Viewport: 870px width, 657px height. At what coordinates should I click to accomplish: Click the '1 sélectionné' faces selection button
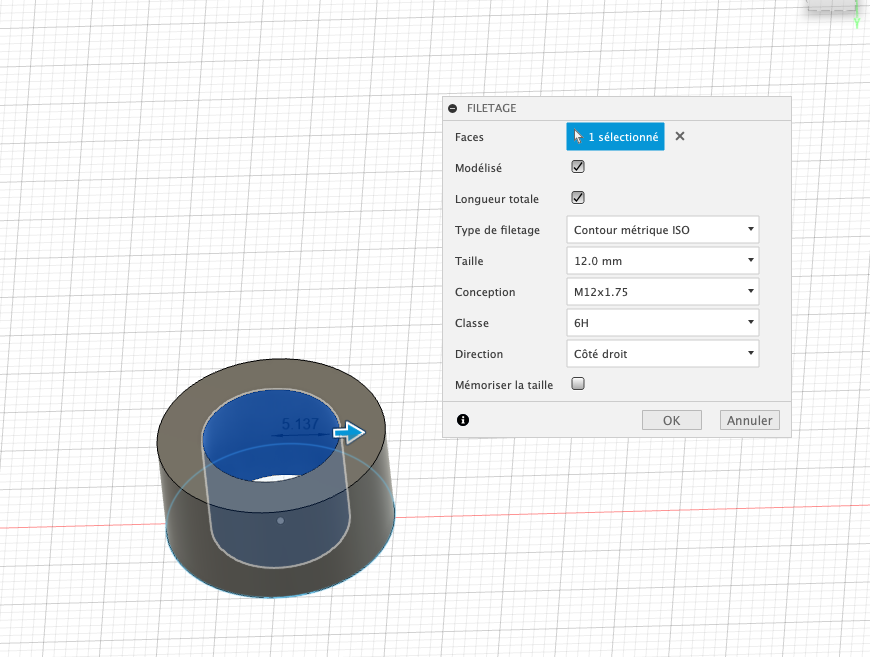click(615, 137)
